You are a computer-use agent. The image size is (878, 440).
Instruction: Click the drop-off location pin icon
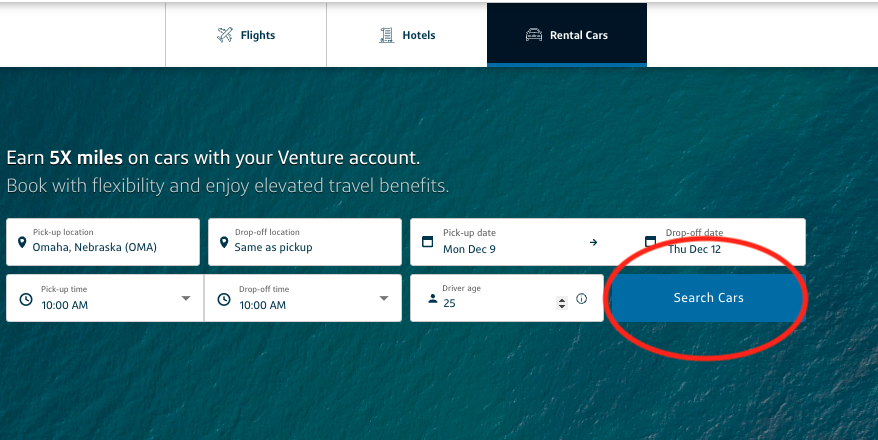tap(224, 242)
